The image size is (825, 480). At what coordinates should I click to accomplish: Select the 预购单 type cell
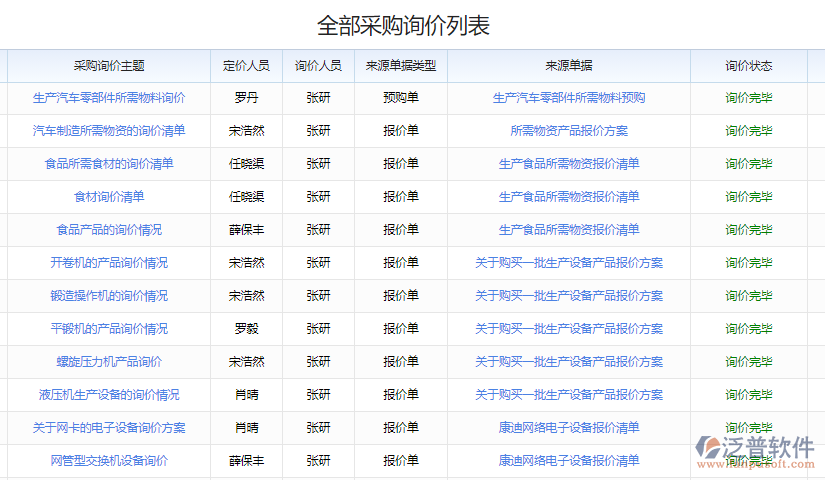401,98
